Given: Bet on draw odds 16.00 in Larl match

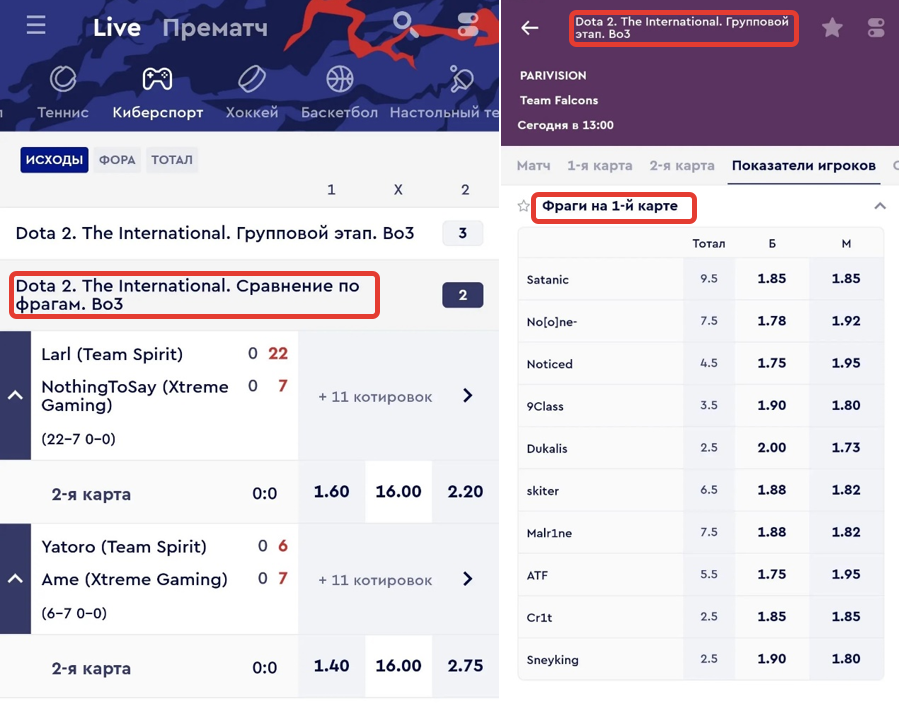Looking at the screenshot, I should [398, 492].
